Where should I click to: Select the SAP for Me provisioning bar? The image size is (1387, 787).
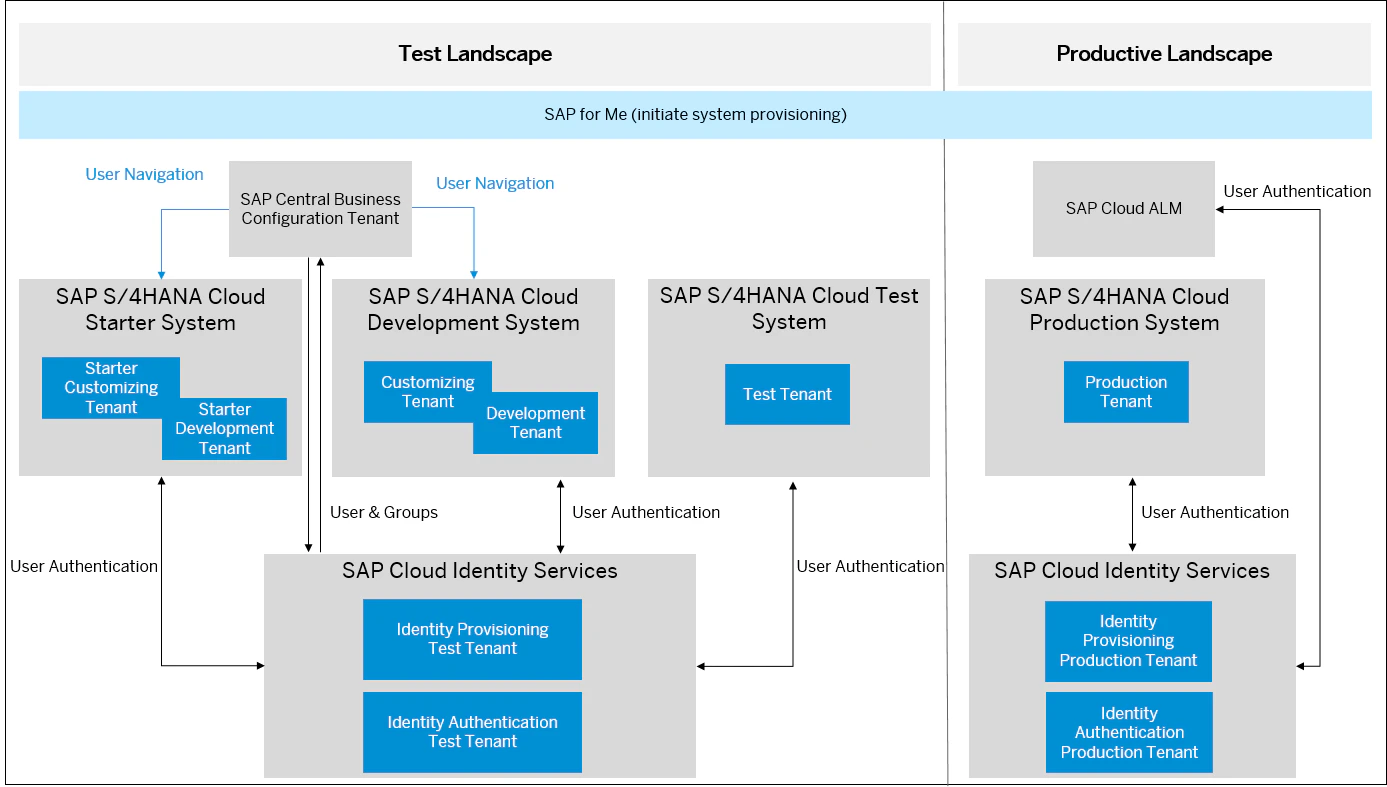click(695, 114)
